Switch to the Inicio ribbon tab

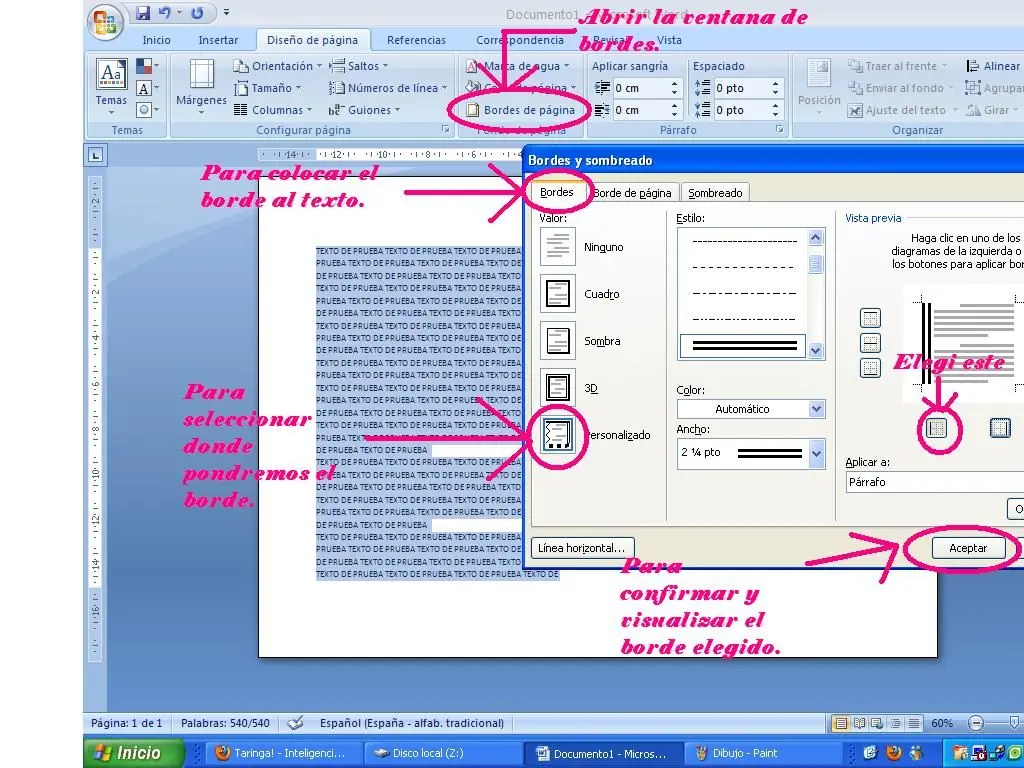(157, 40)
